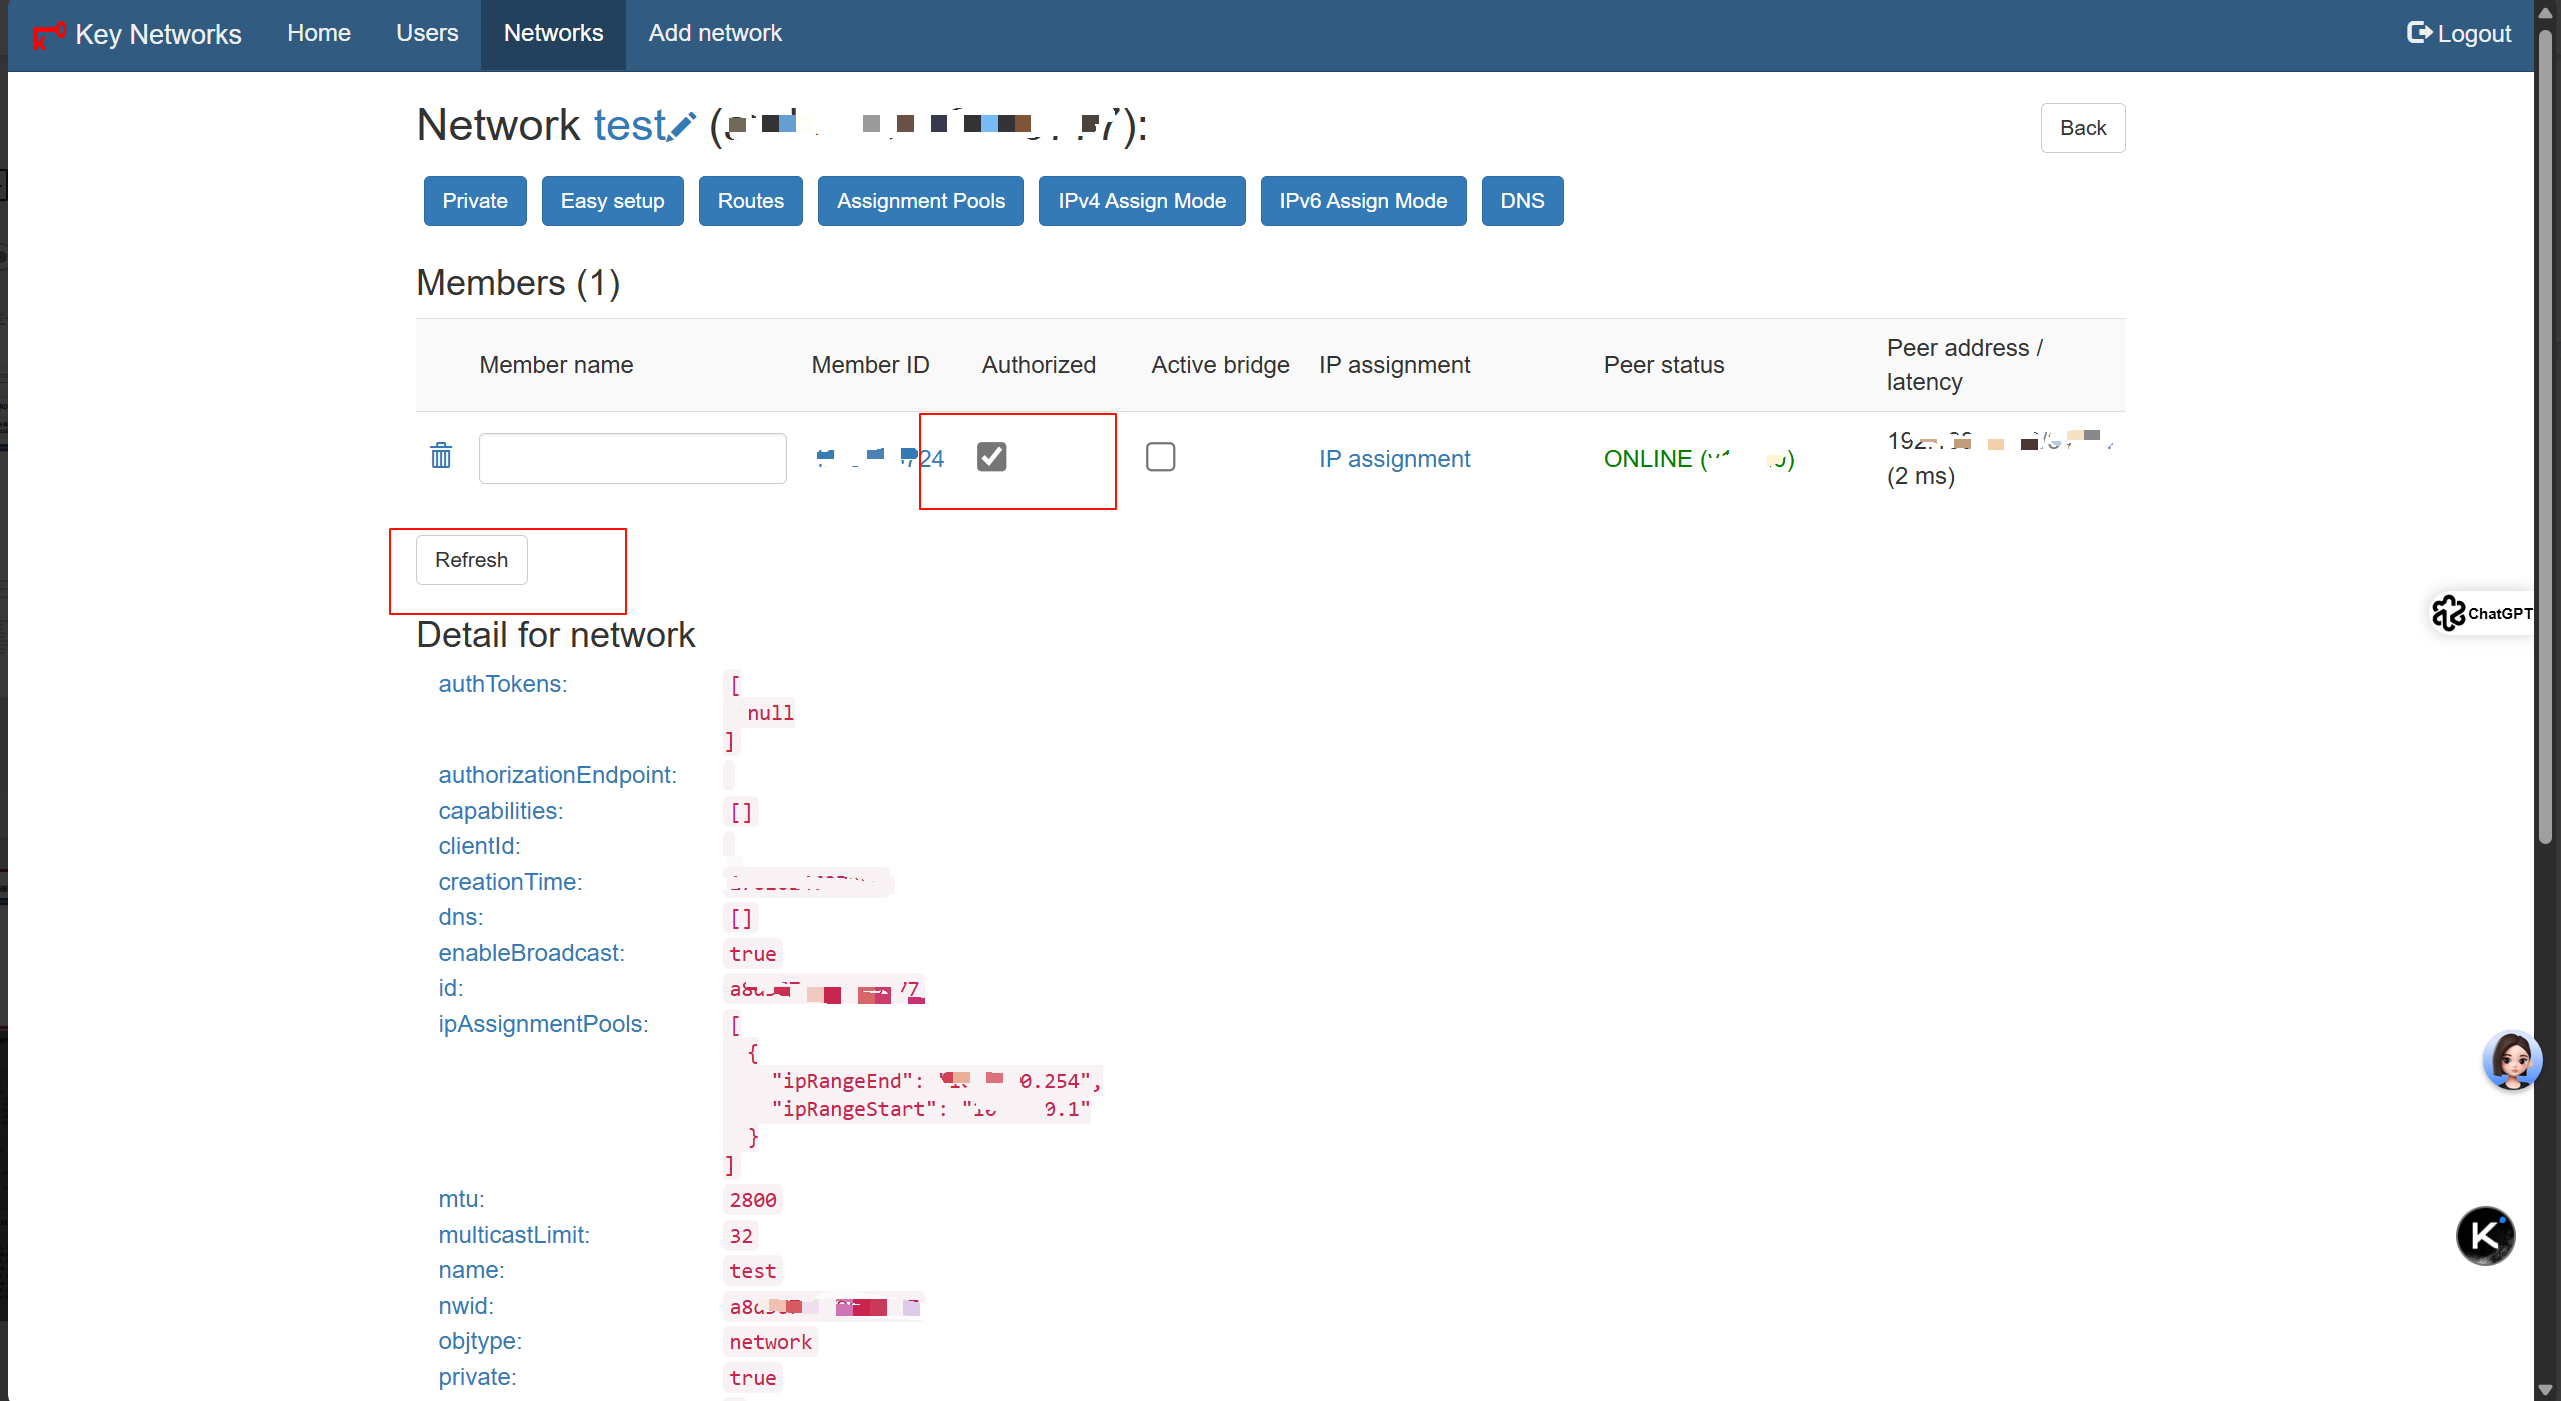The image size is (2561, 1401).
Task: Open the IP assignment link for the member
Action: click(1394, 459)
